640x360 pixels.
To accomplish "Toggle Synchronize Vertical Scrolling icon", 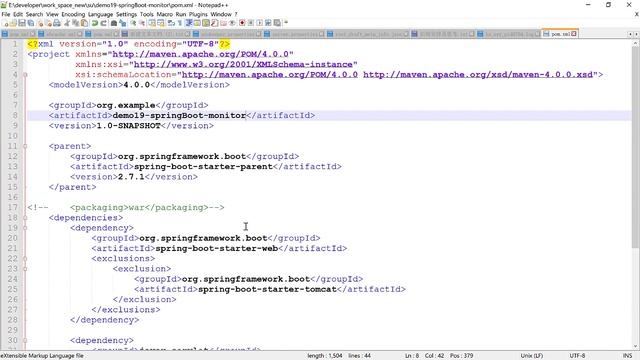I will [x=151, y=23].
